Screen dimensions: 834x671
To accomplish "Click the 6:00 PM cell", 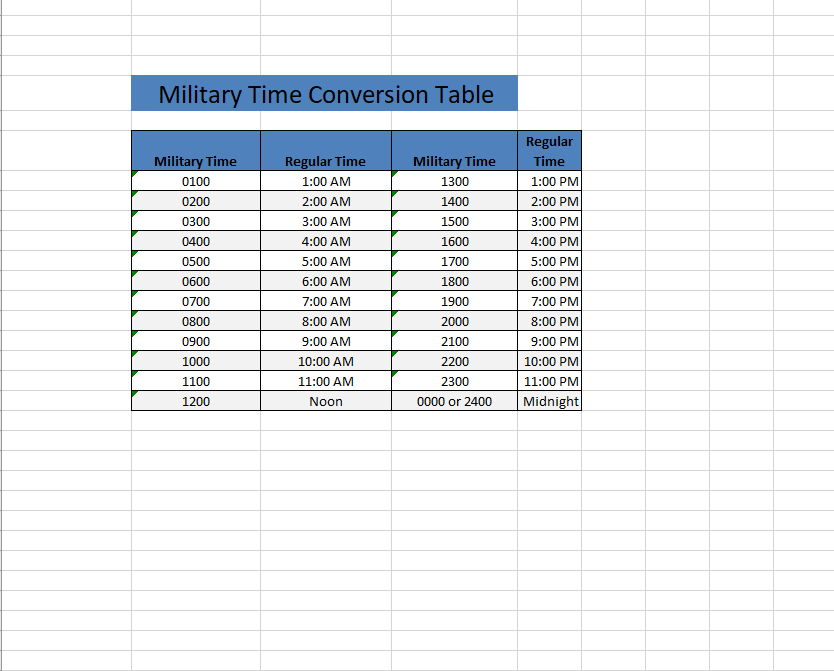I will coord(549,281).
